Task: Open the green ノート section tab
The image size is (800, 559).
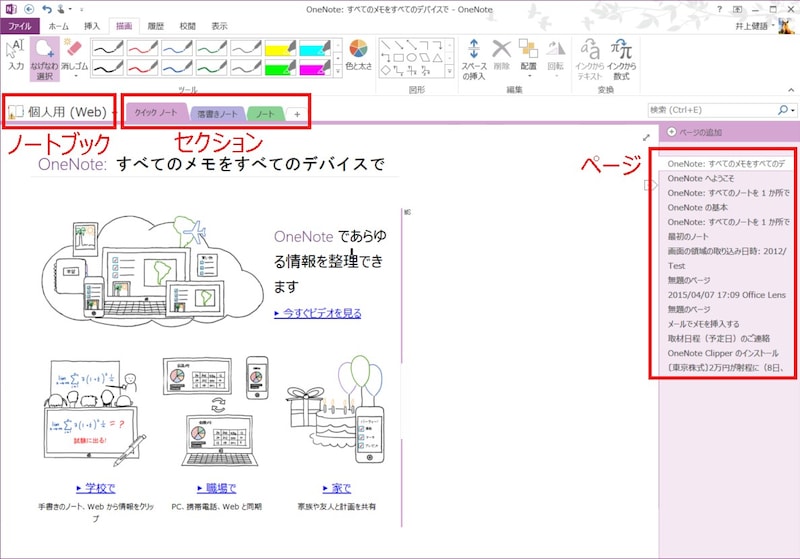Action: click(x=265, y=114)
